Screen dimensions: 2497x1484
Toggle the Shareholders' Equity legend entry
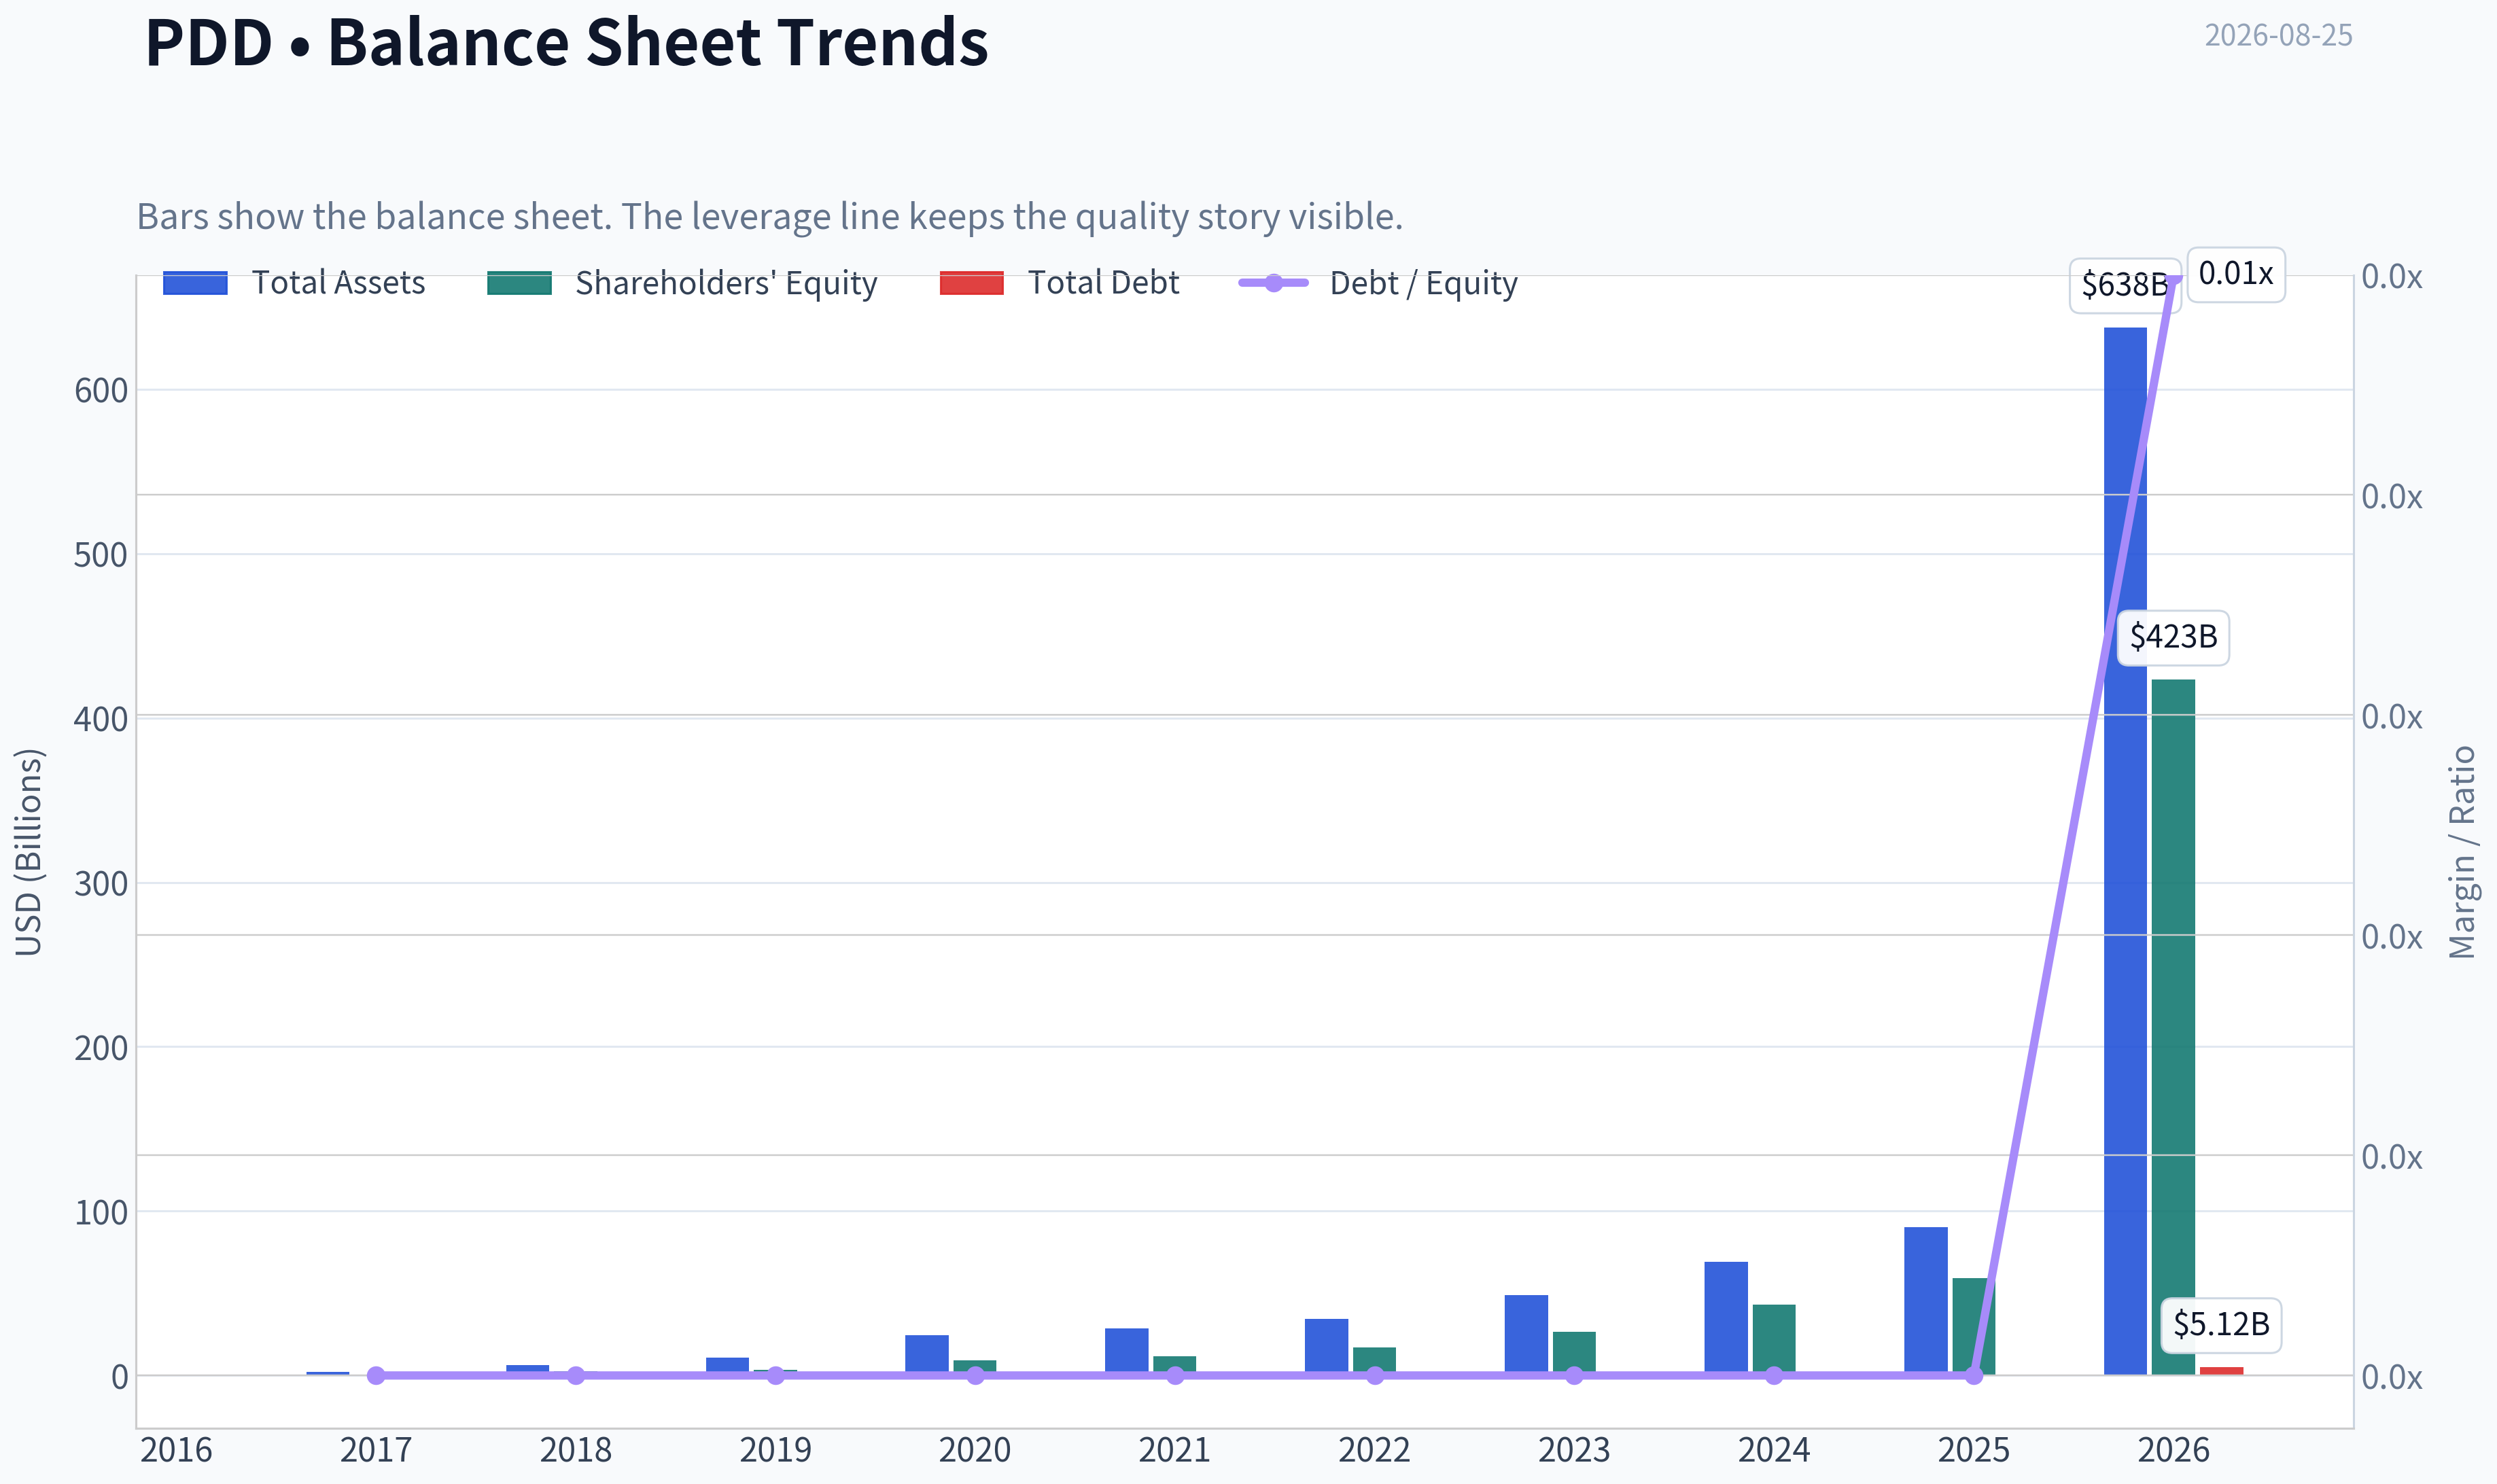coord(682,283)
